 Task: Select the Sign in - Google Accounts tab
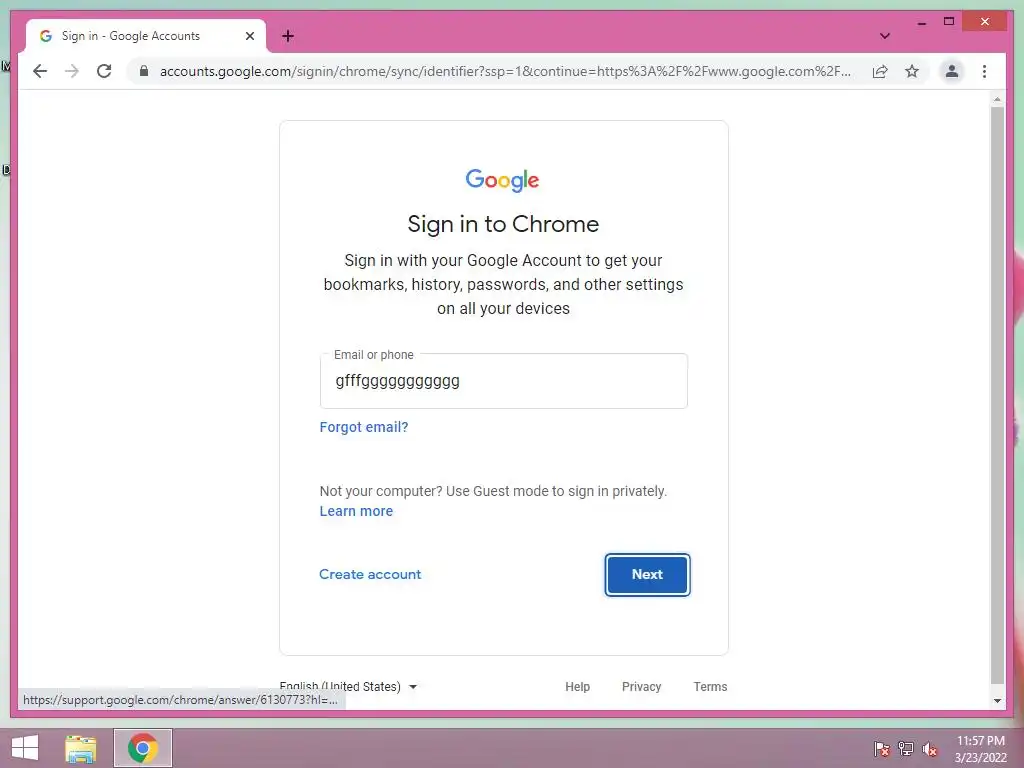pos(146,36)
